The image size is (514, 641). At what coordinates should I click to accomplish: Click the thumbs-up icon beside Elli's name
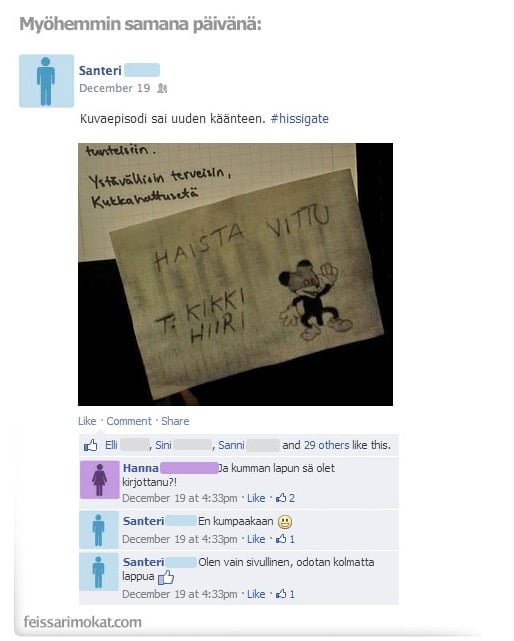click(91, 445)
